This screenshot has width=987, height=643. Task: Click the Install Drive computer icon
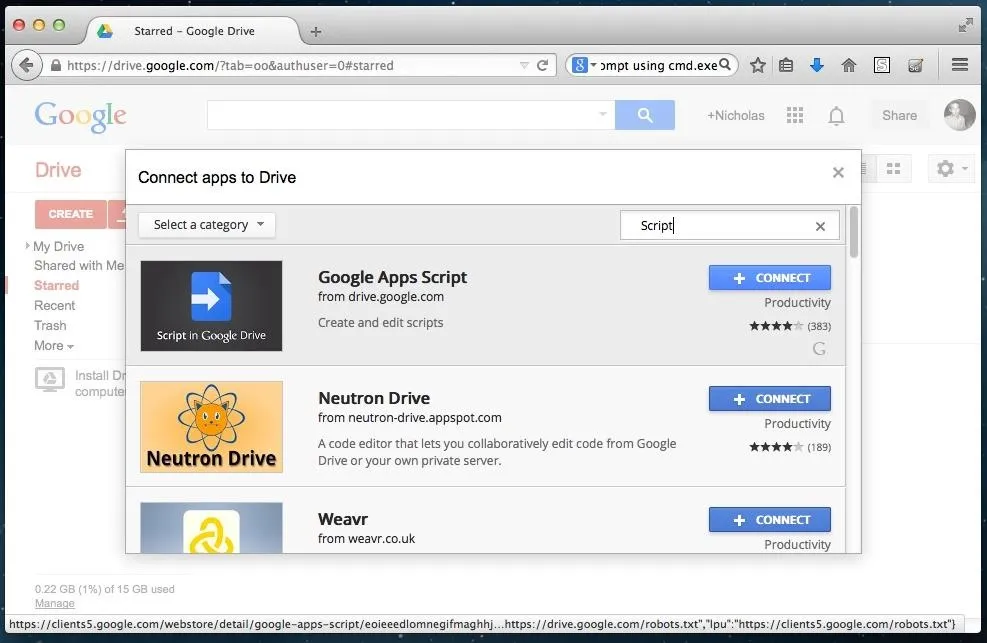[x=50, y=380]
